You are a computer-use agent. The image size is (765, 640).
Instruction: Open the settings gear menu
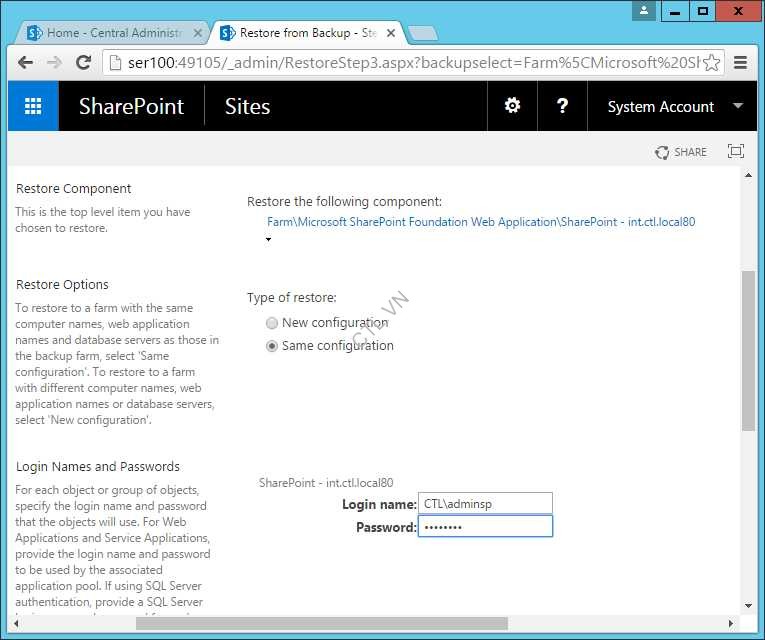coord(512,106)
